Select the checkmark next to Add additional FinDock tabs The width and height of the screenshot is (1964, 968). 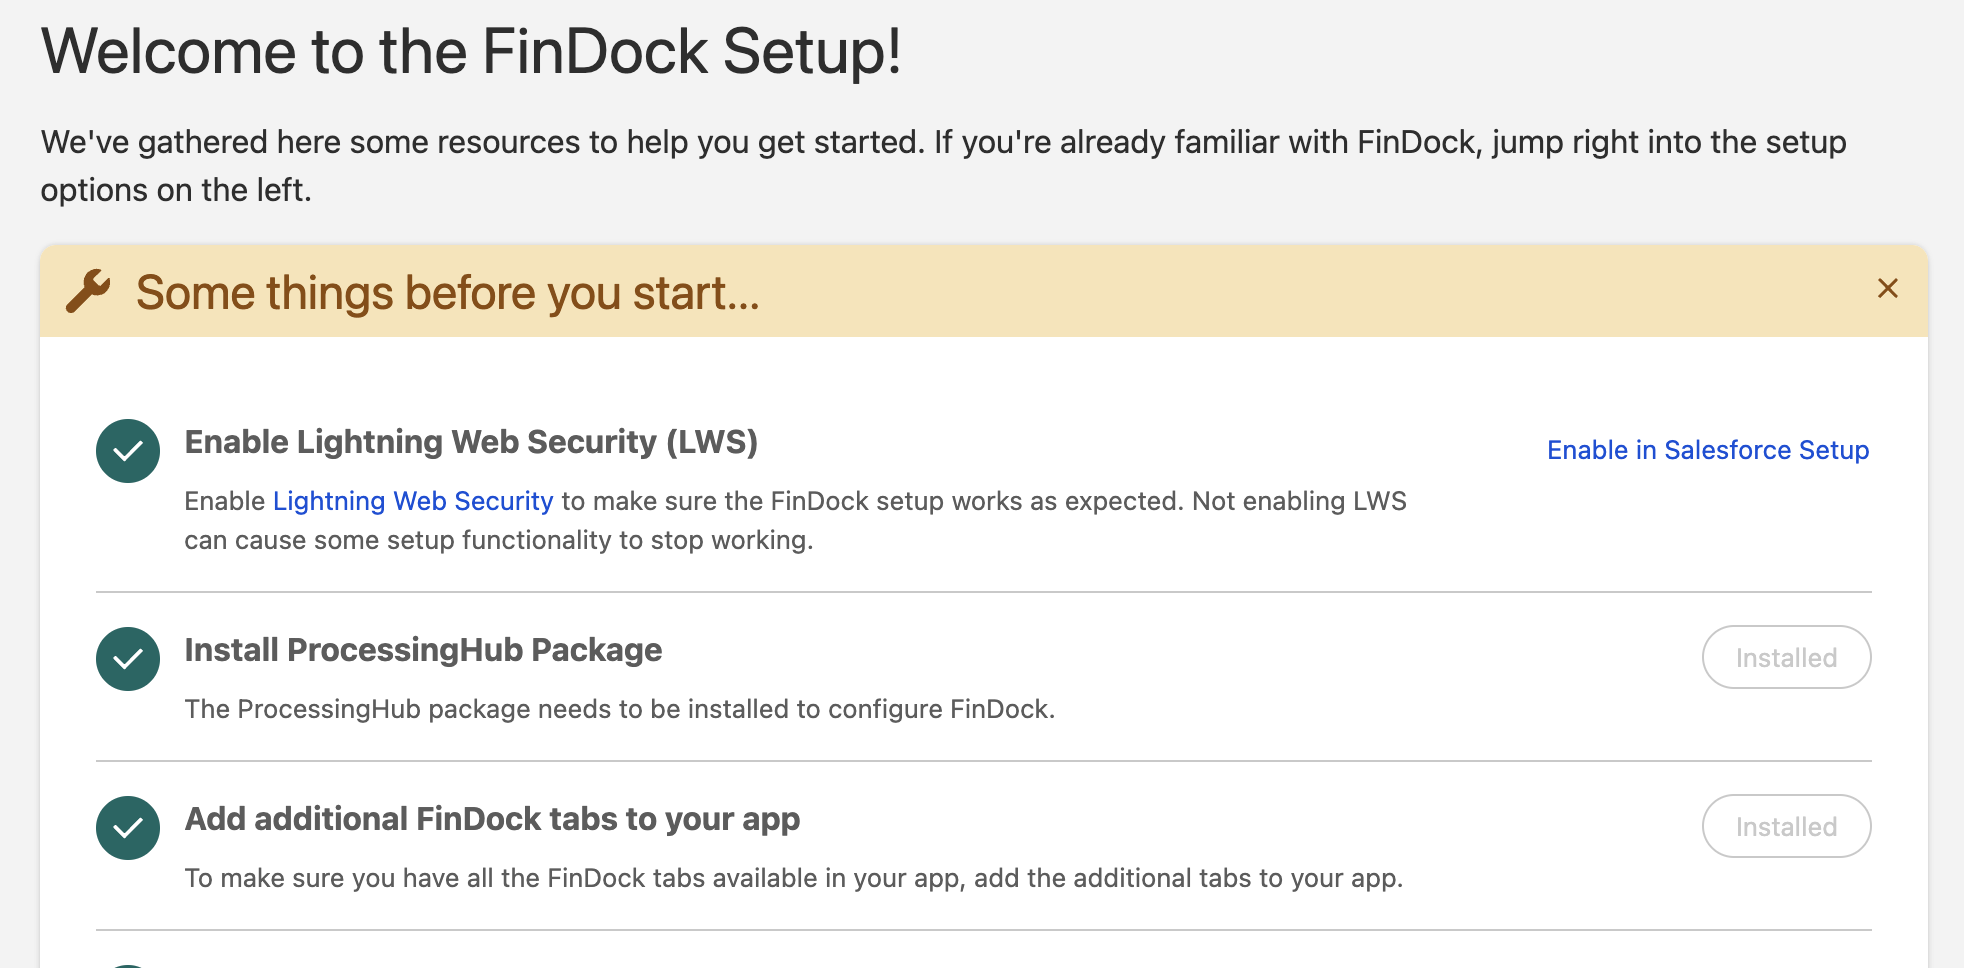pos(127,827)
